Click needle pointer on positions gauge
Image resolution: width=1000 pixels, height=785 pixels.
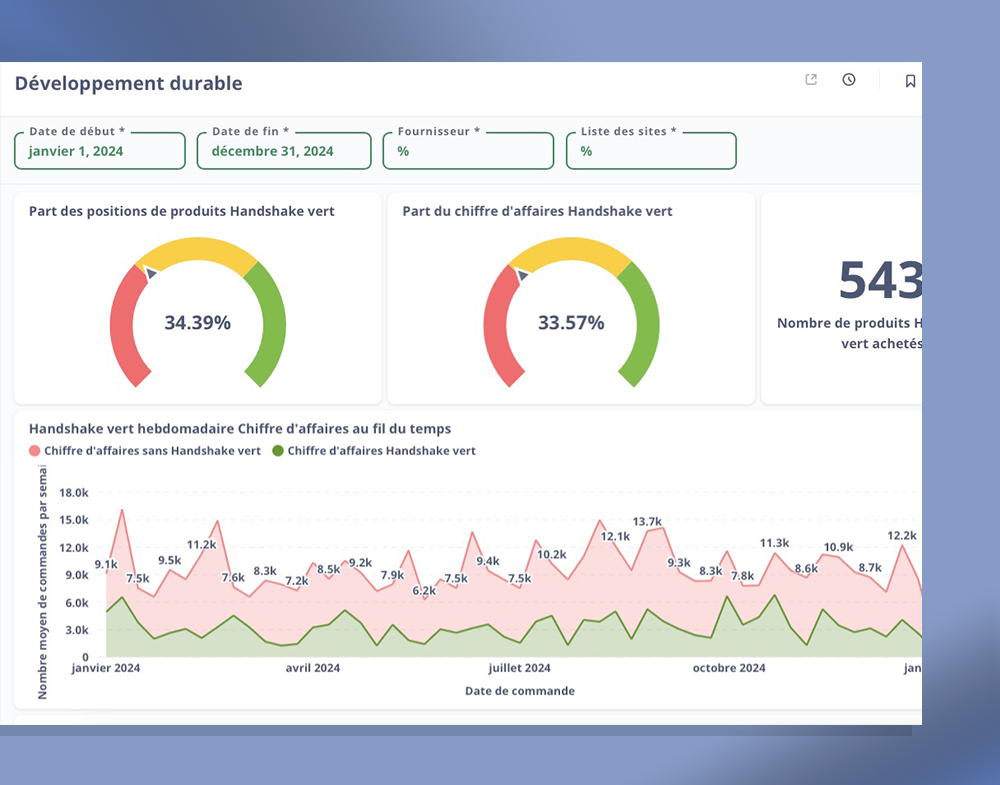pos(150,271)
